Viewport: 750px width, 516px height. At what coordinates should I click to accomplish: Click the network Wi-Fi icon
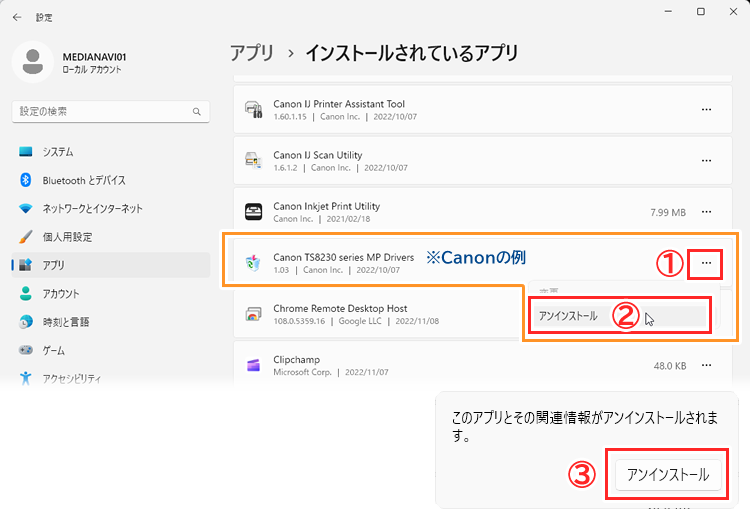pos(25,209)
